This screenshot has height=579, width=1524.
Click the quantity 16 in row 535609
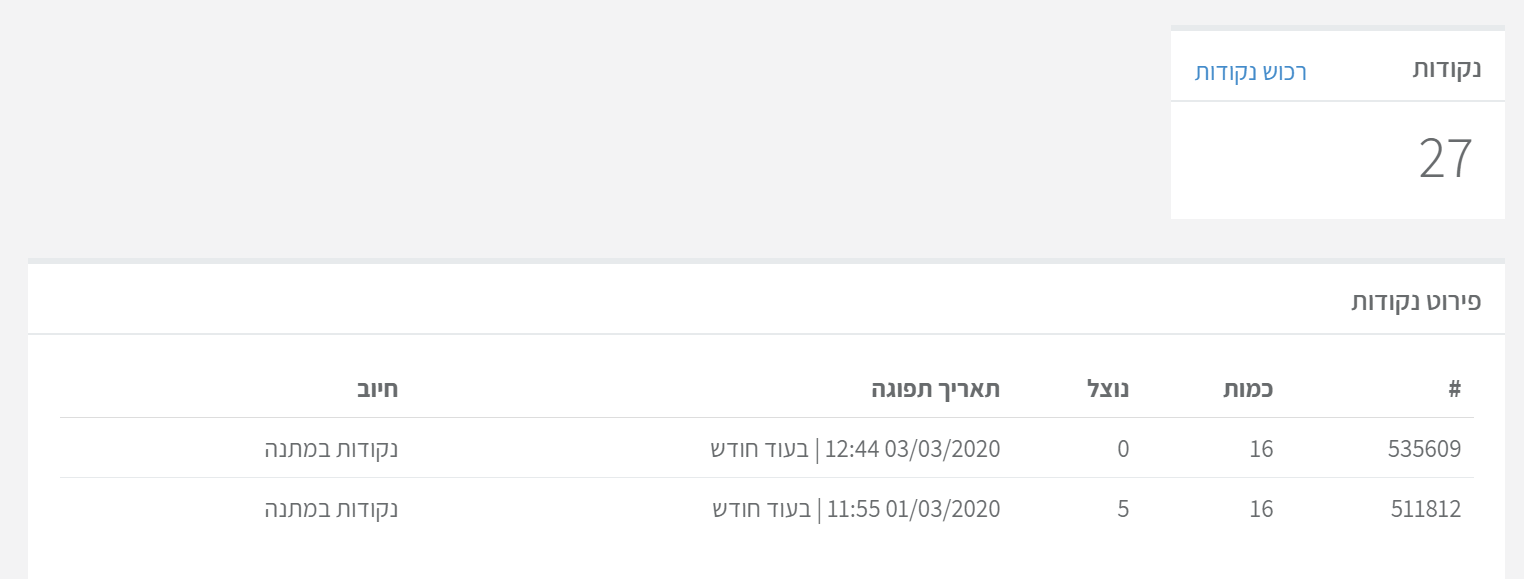[1262, 449]
